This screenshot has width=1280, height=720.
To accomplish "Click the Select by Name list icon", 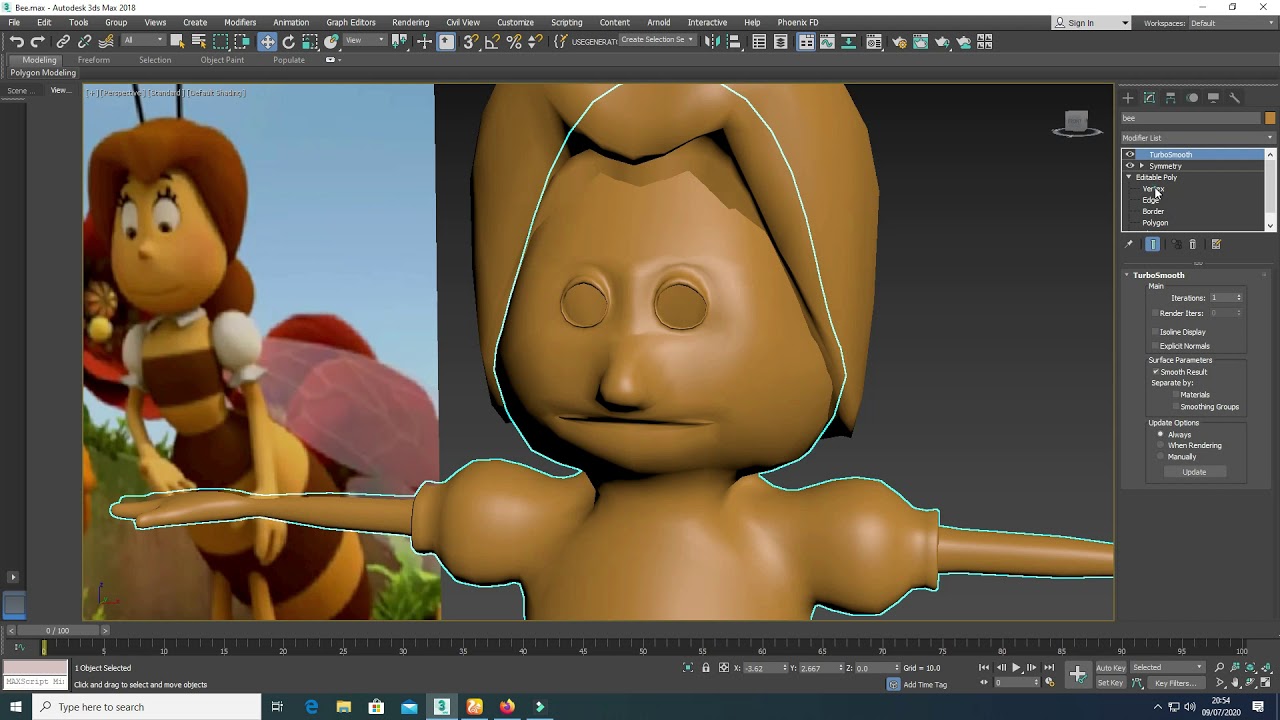I will [199, 41].
